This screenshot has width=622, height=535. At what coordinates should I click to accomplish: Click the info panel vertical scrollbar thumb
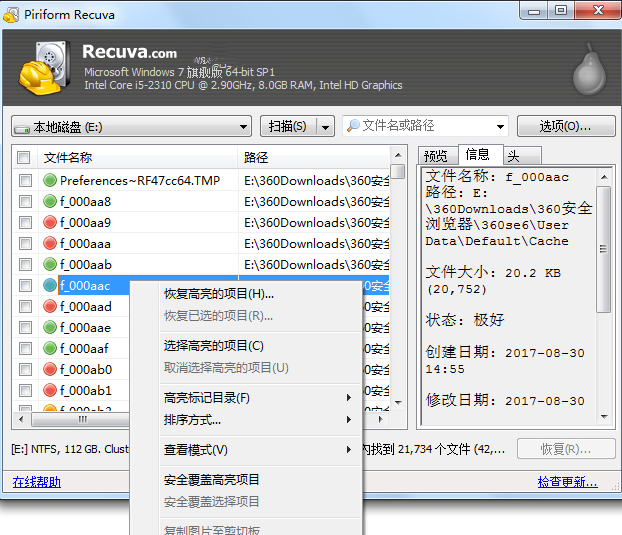[x=604, y=249]
